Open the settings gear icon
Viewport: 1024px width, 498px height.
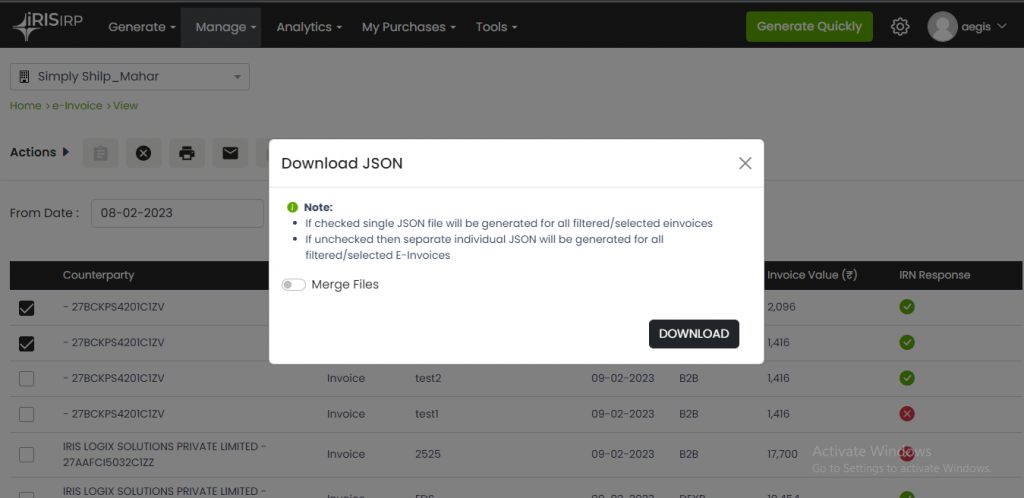[900, 27]
